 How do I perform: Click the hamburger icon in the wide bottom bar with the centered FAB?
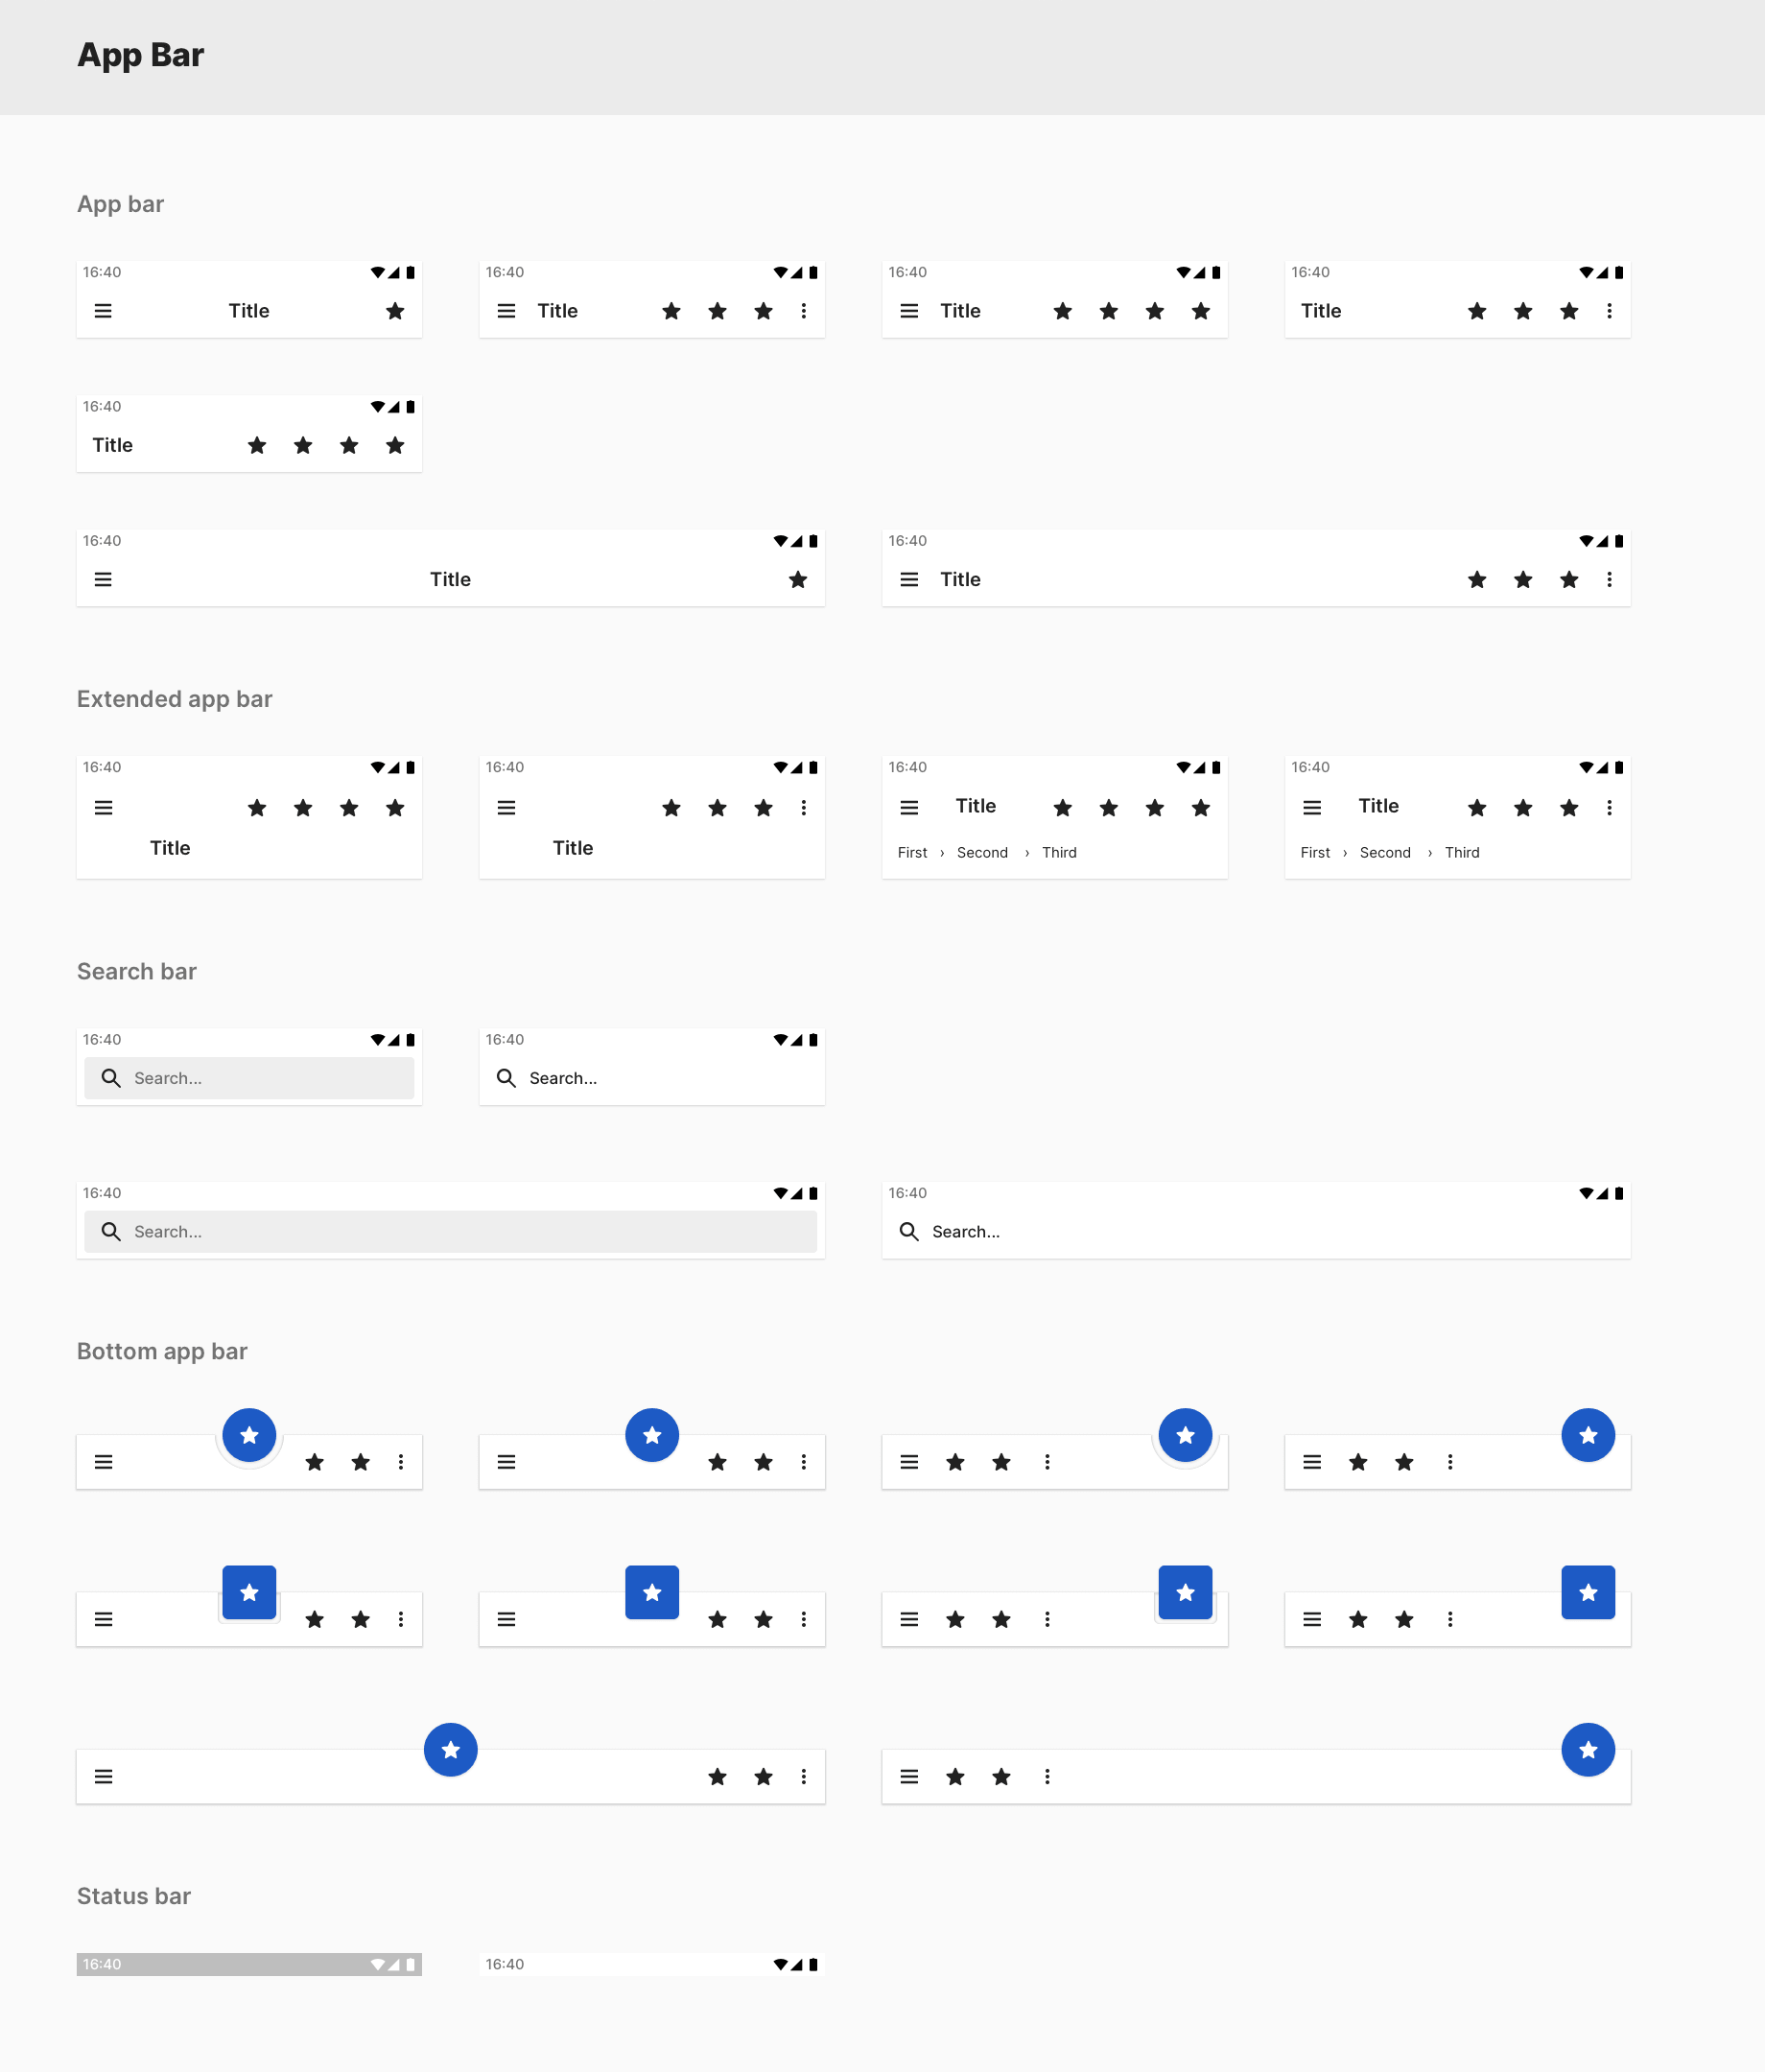pos(103,1776)
